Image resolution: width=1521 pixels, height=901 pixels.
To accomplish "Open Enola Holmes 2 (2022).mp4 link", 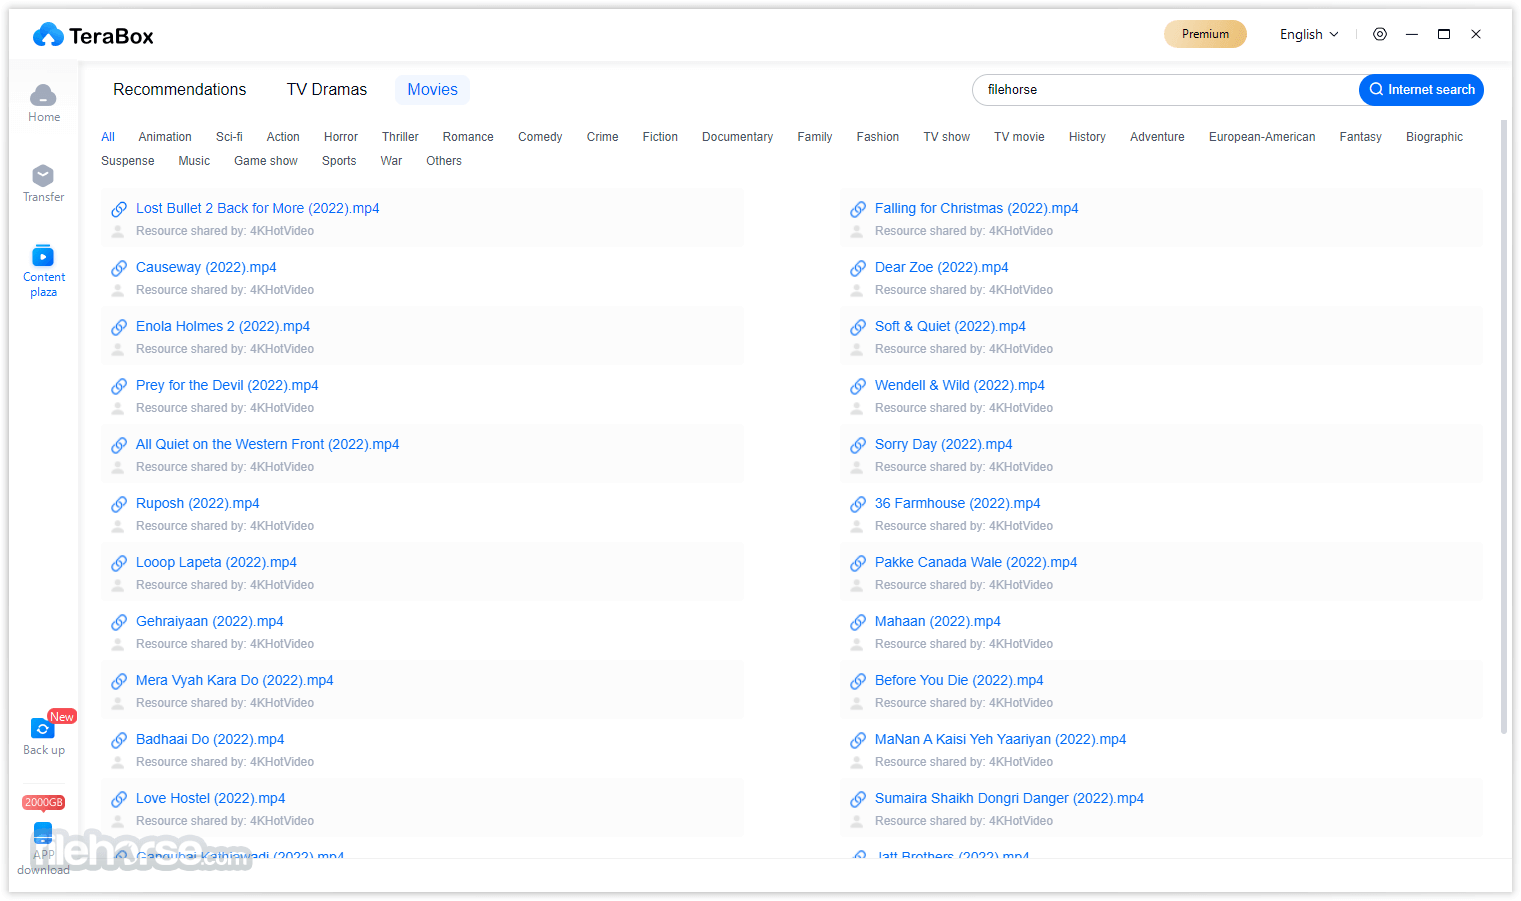I will [223, 327].
